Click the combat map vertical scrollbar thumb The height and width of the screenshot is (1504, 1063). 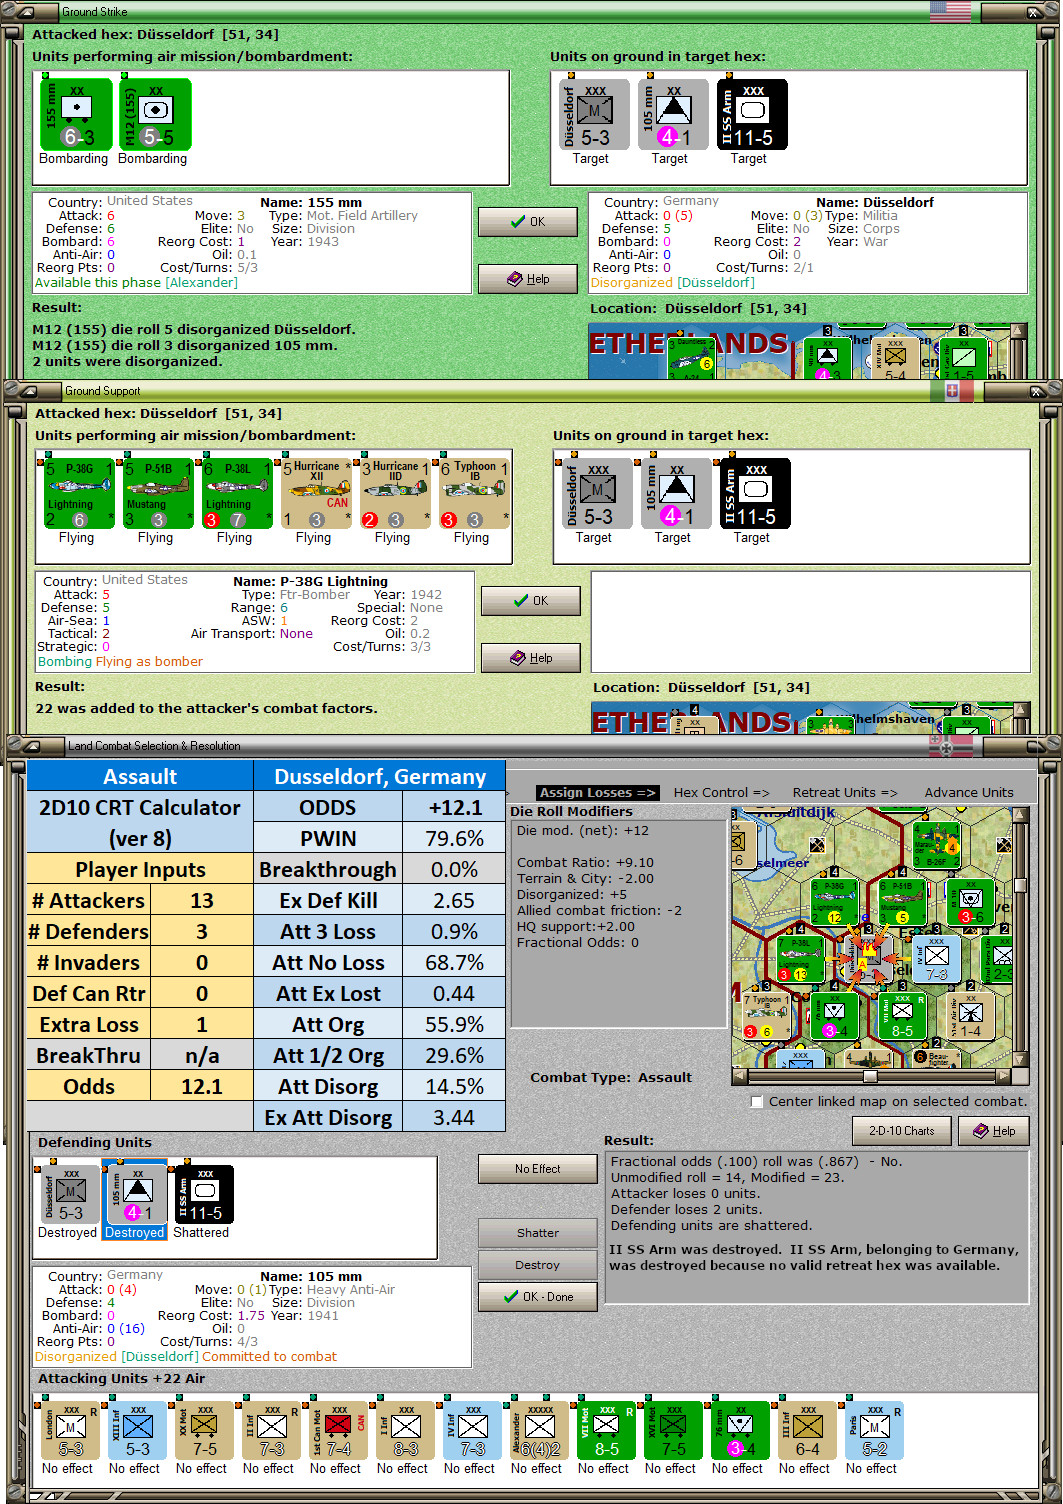[x=1020, y=885]
